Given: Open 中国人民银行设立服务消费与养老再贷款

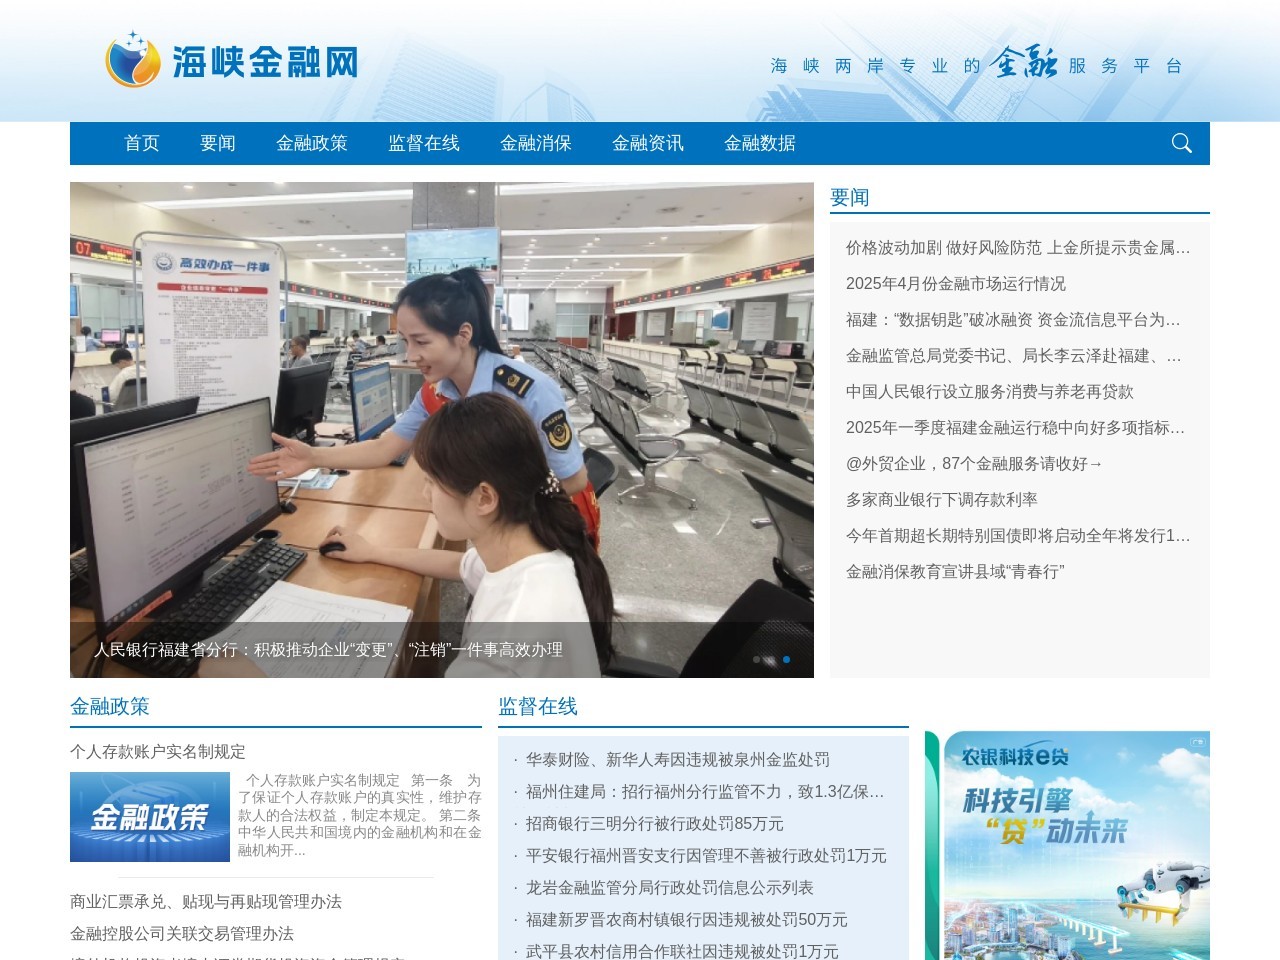Looking at the screenshot, I should pyautogui.click(x=990, y=392).
